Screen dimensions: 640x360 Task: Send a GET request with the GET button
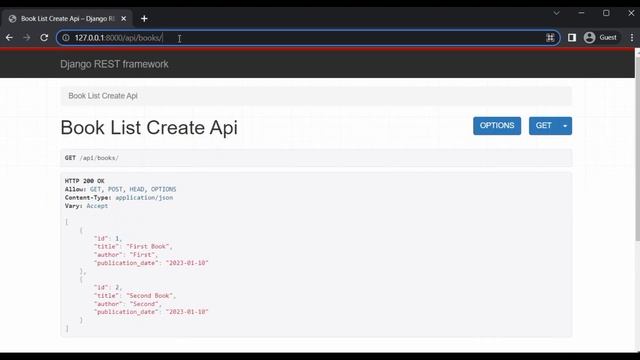point(544,126)
